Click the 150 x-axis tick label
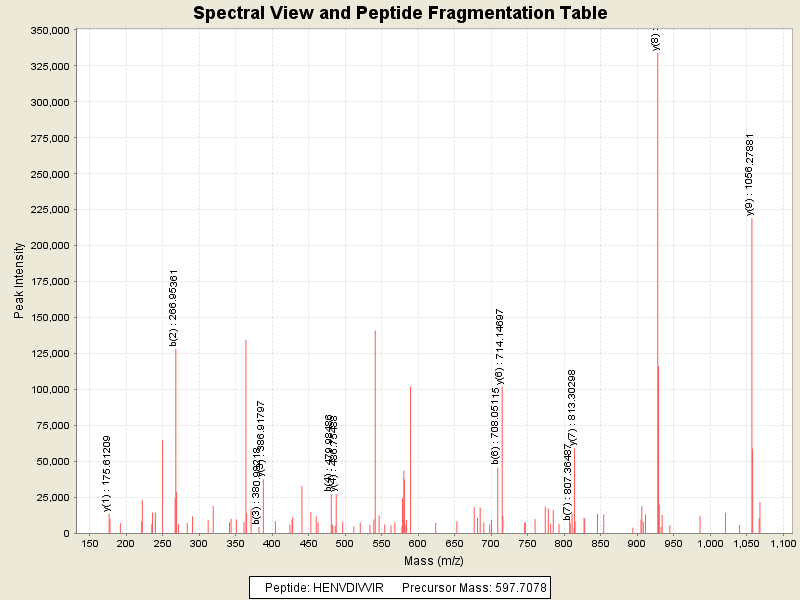This screenshot has width=800, height=600. click(89, 543)
